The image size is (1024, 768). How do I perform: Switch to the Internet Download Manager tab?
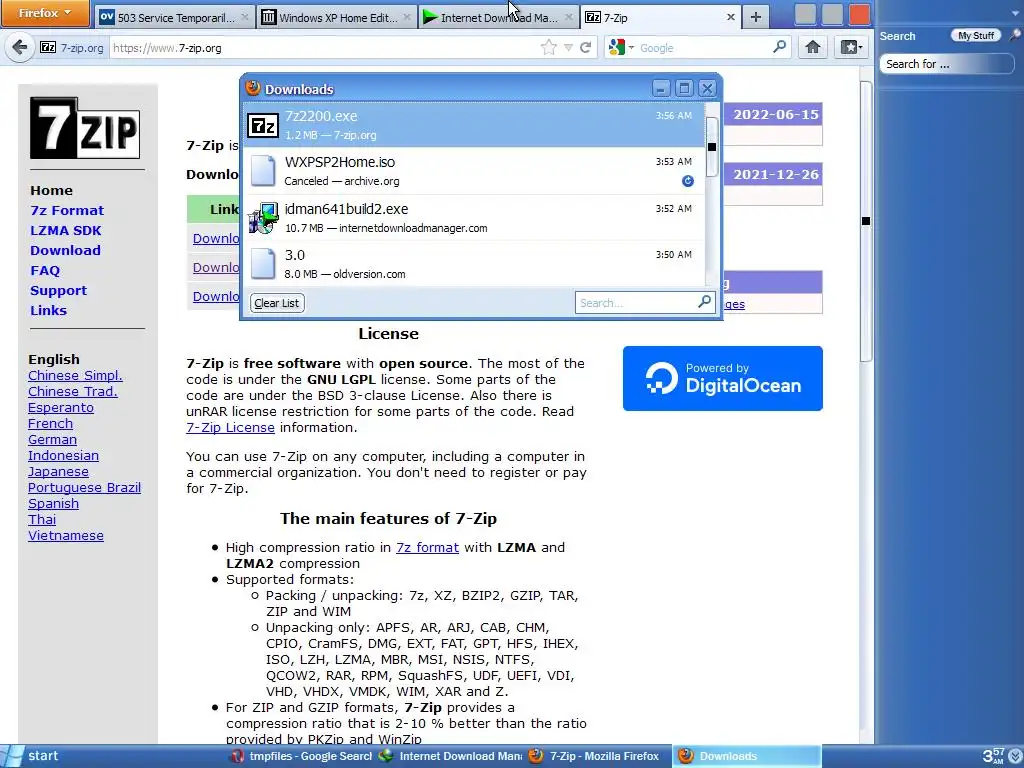coord(498,18)
